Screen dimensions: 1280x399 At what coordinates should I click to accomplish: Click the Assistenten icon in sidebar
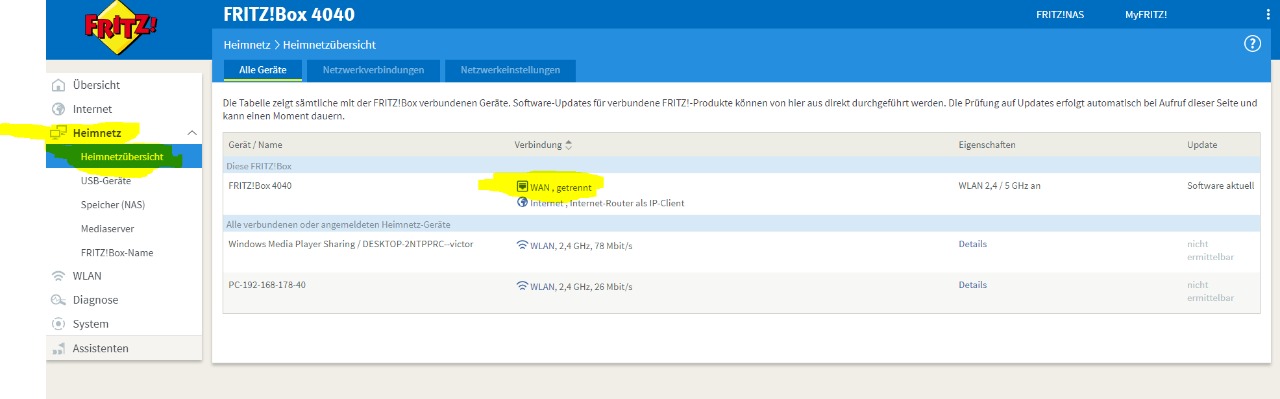click(58, 348)
